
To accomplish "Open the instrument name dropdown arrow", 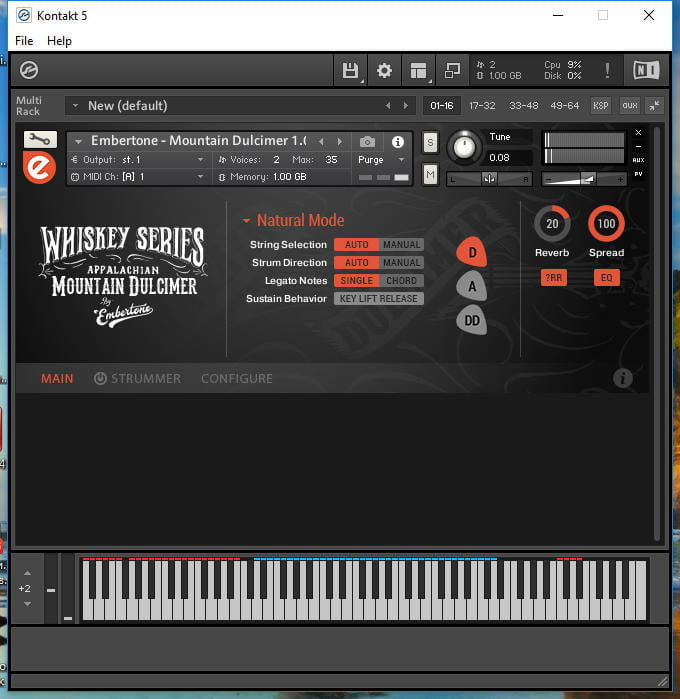I will pyautogui.click(x=78, y=142).
